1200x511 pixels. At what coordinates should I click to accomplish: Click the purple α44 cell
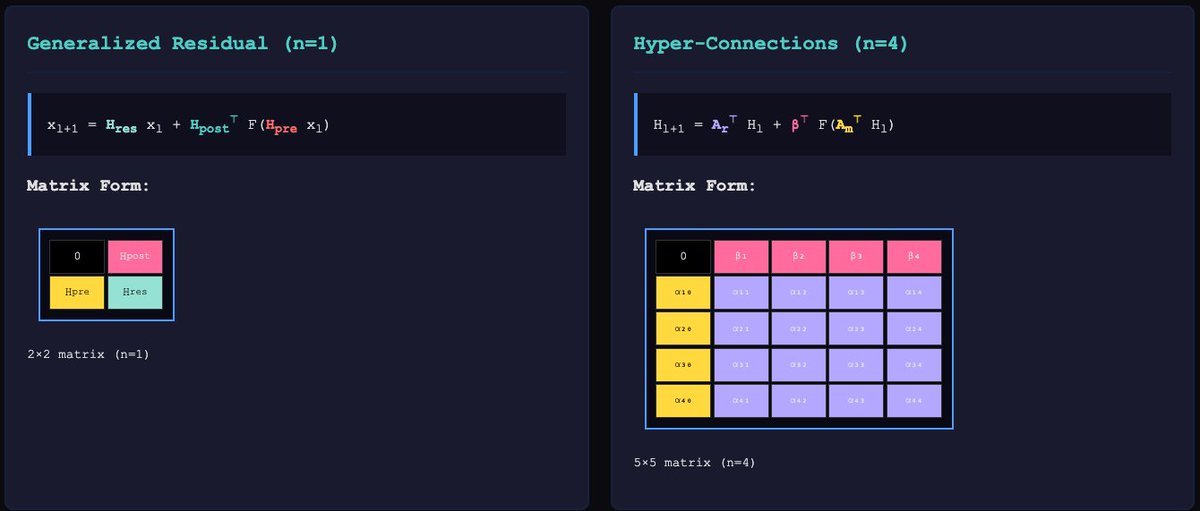pos(914,400)
